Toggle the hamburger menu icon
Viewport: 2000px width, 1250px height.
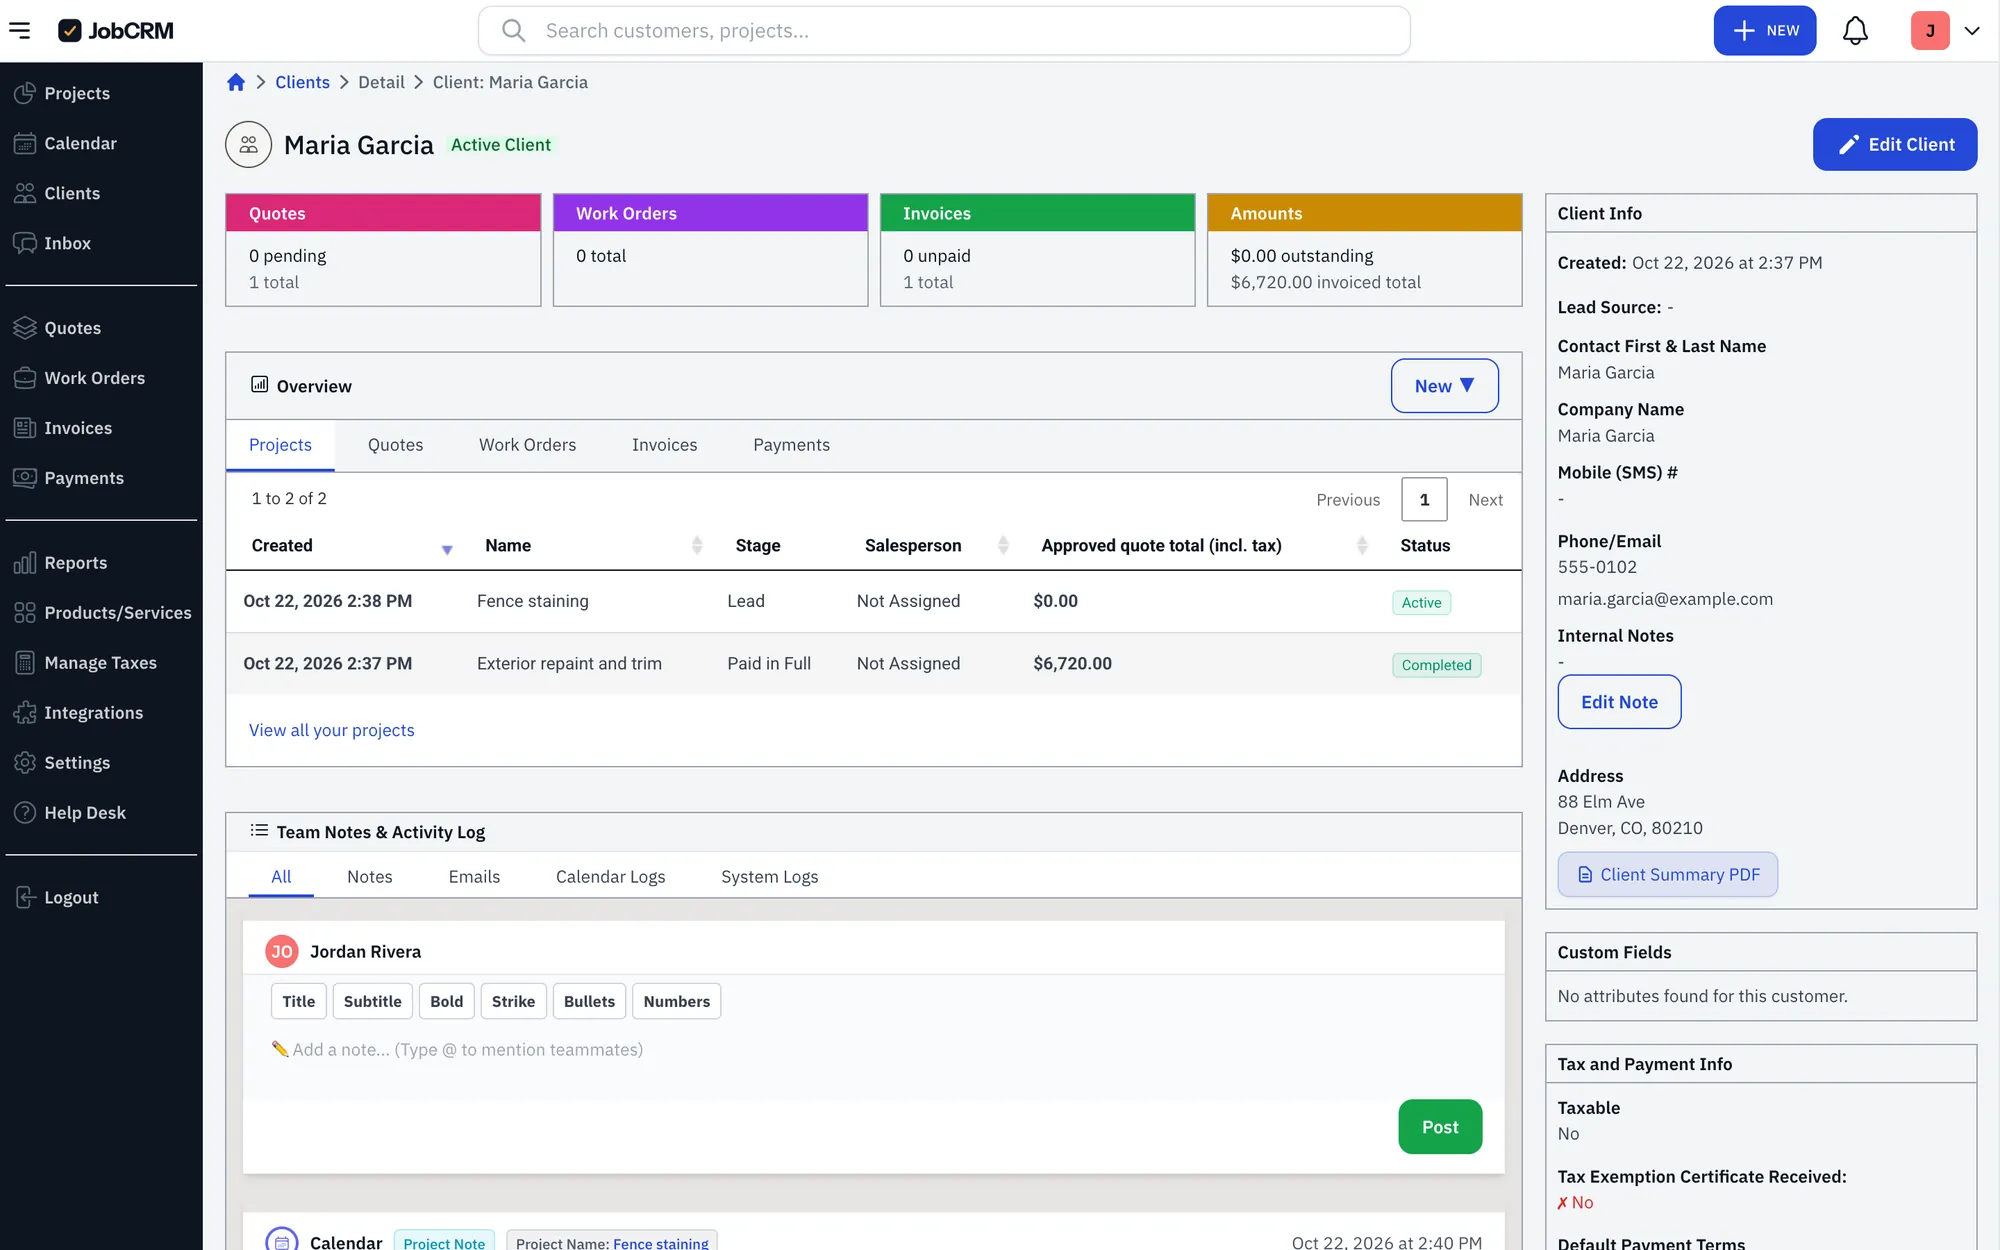point(20,30)
